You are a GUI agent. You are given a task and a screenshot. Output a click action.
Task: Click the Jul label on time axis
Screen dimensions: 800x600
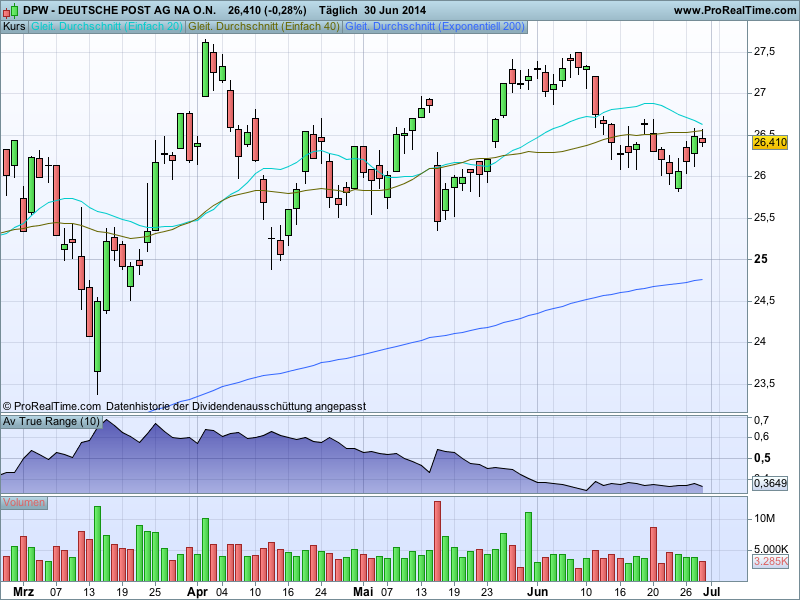click(x=712, y=592)
